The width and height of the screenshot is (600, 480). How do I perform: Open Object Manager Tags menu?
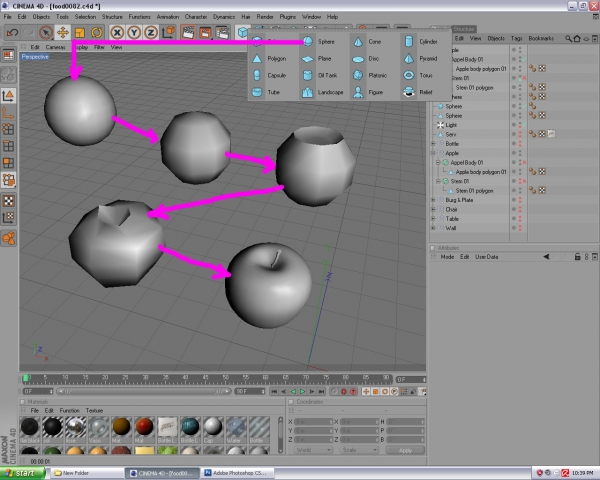pos(516,38)
